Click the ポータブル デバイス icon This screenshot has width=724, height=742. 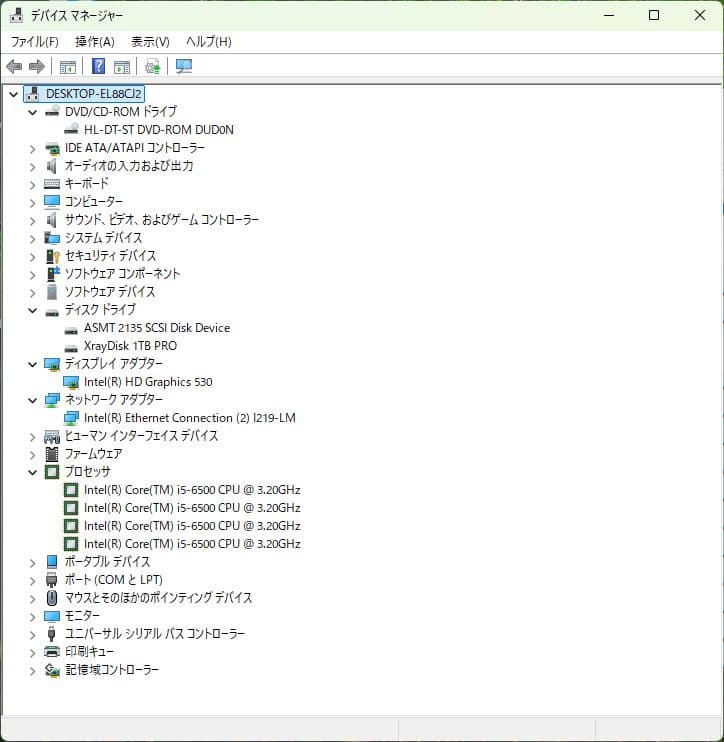pyautogui.click(x=52, y=562)
